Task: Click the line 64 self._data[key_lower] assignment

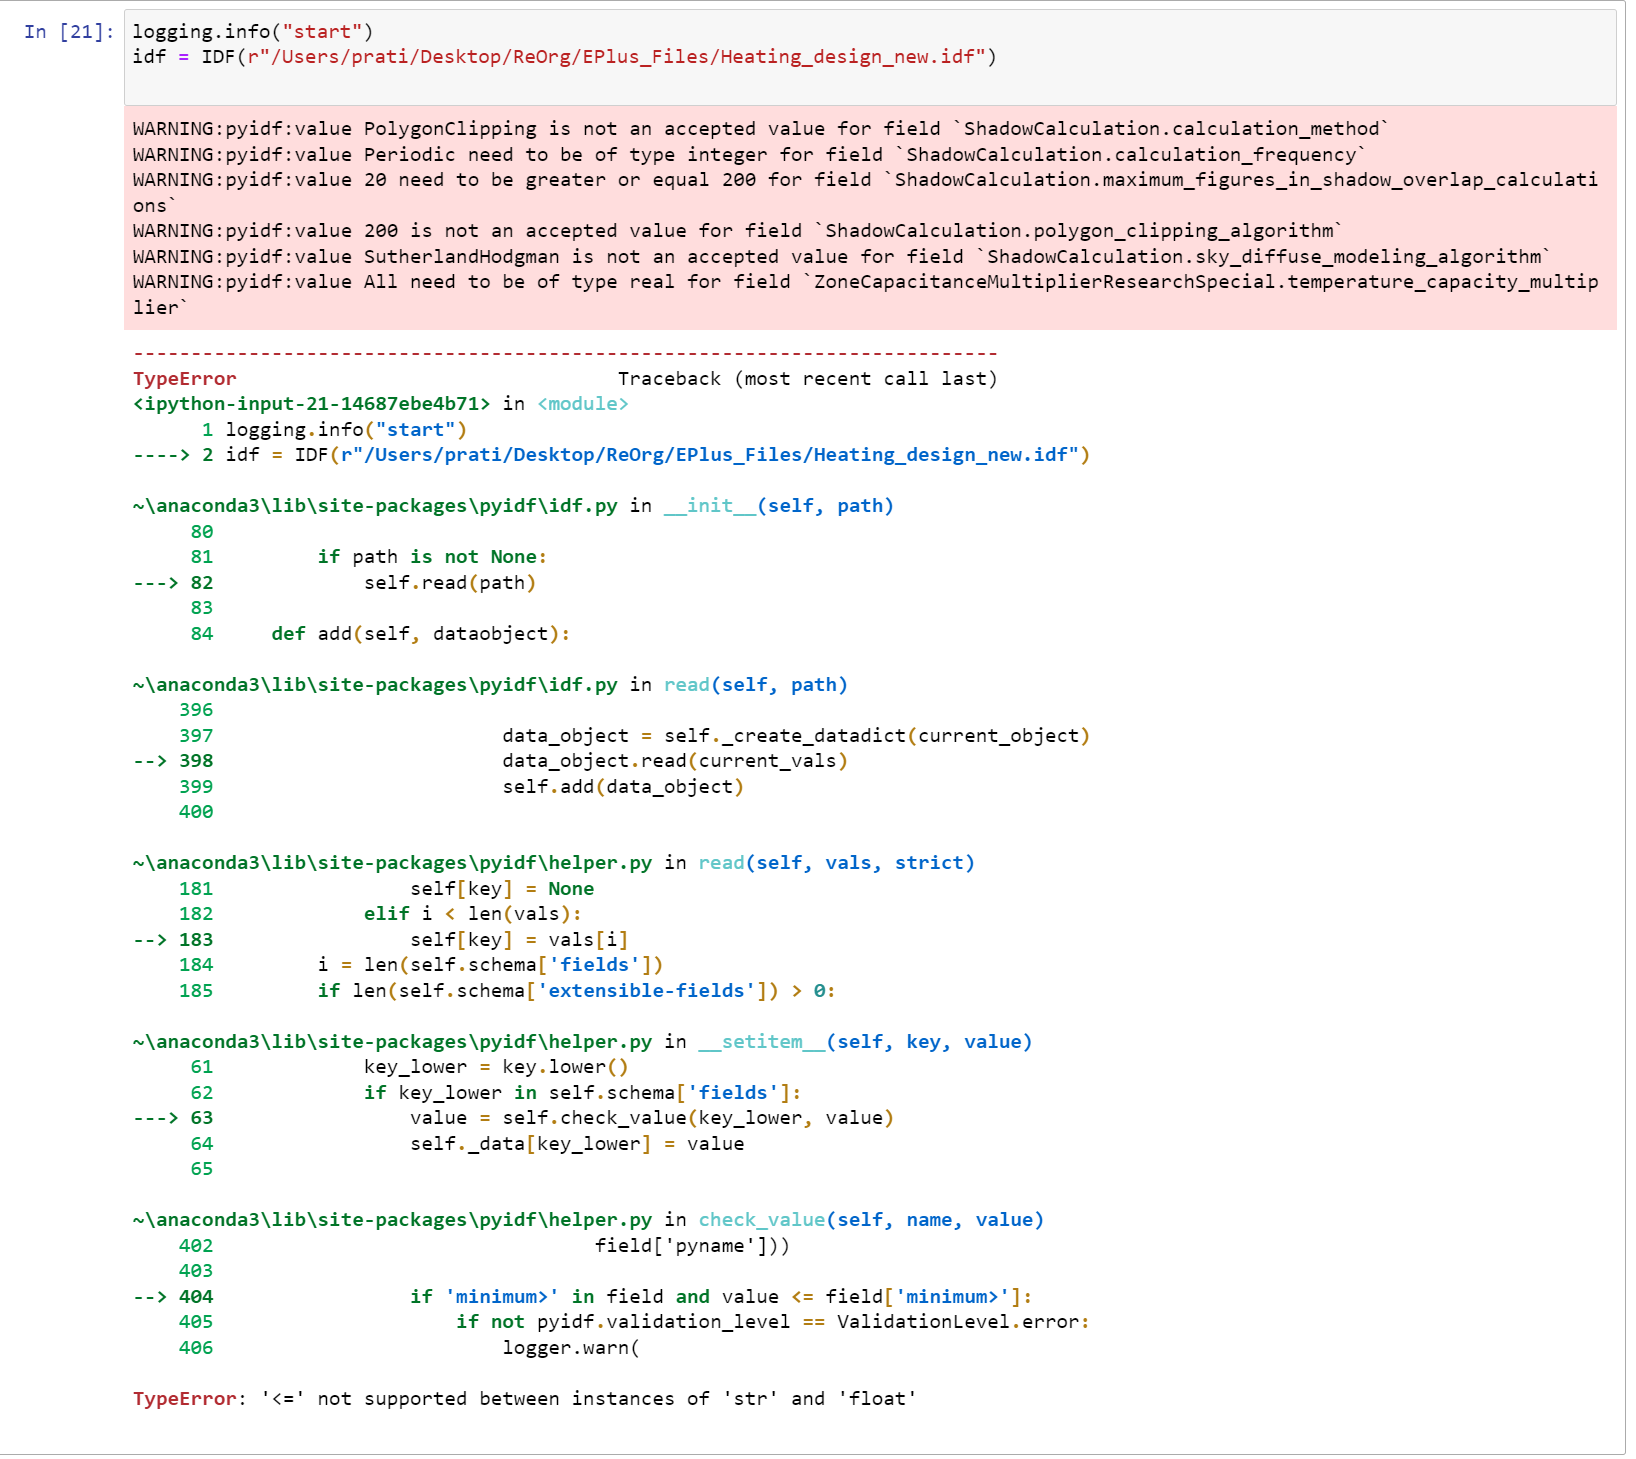Action: [467, 1144]
